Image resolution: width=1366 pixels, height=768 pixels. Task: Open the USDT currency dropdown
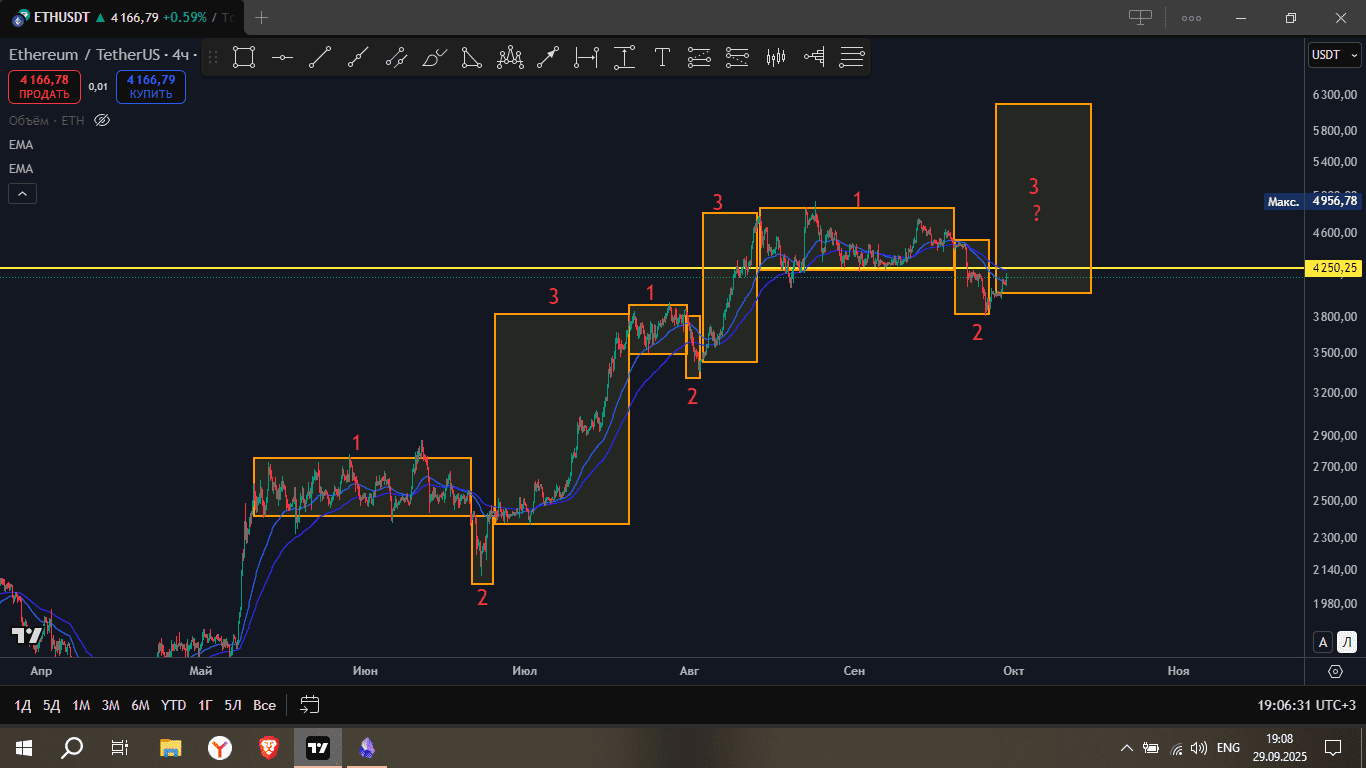point(1334,55)
